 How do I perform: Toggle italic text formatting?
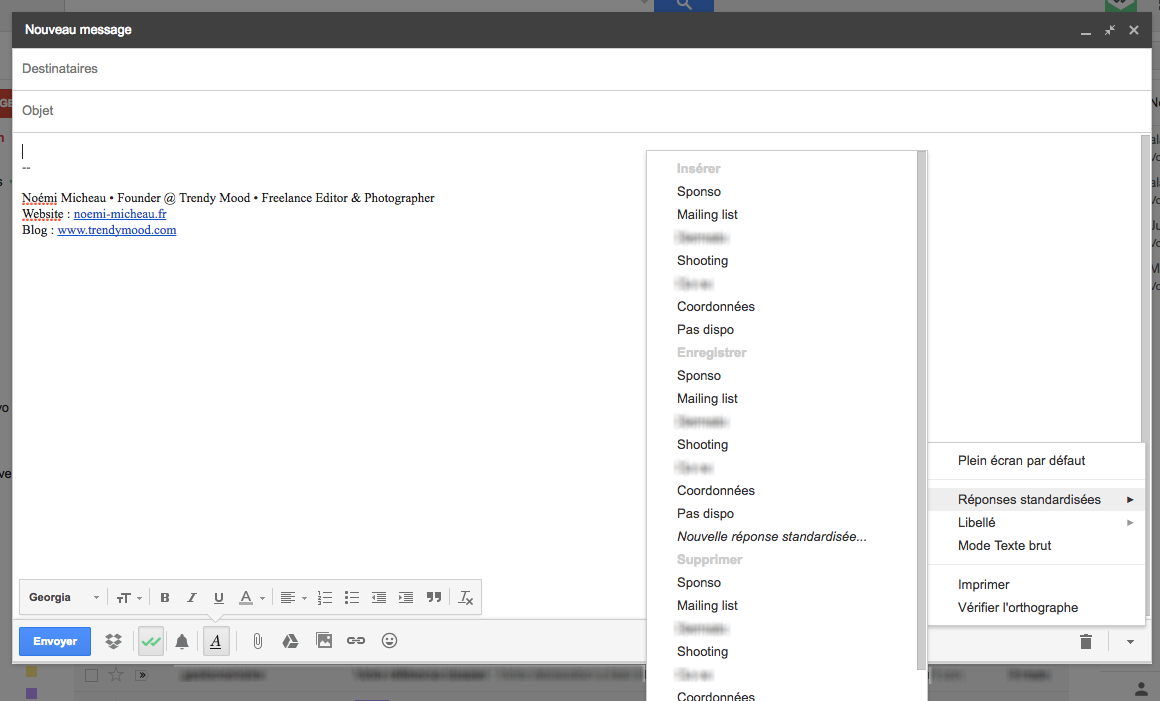pyautogui.click(x=192, y=598)
